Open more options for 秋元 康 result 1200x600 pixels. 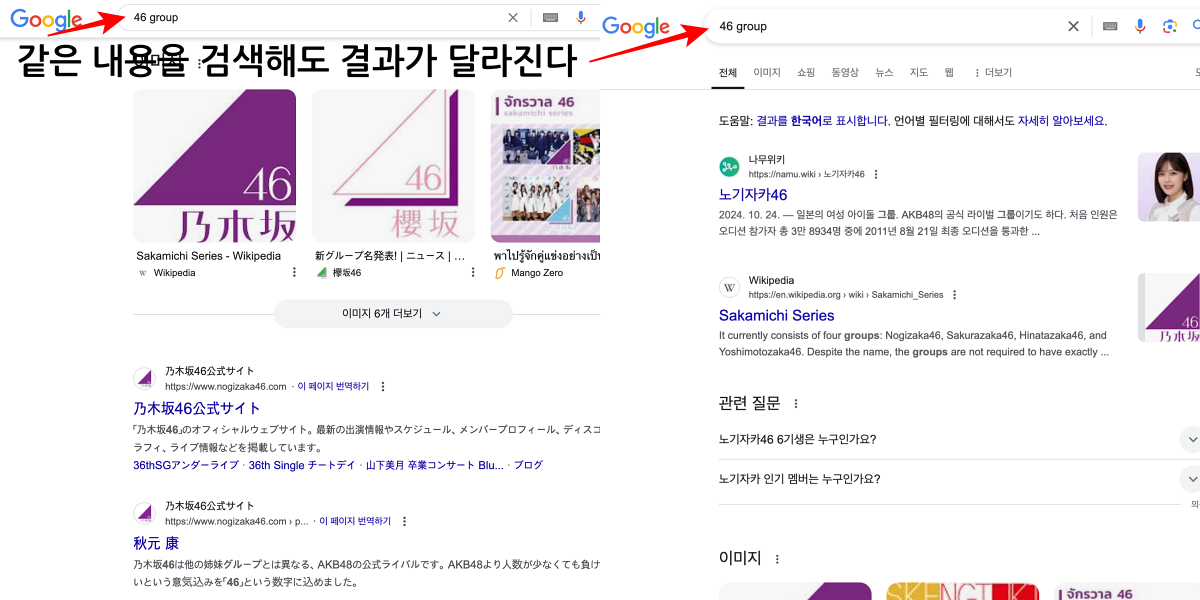(403, 521)
